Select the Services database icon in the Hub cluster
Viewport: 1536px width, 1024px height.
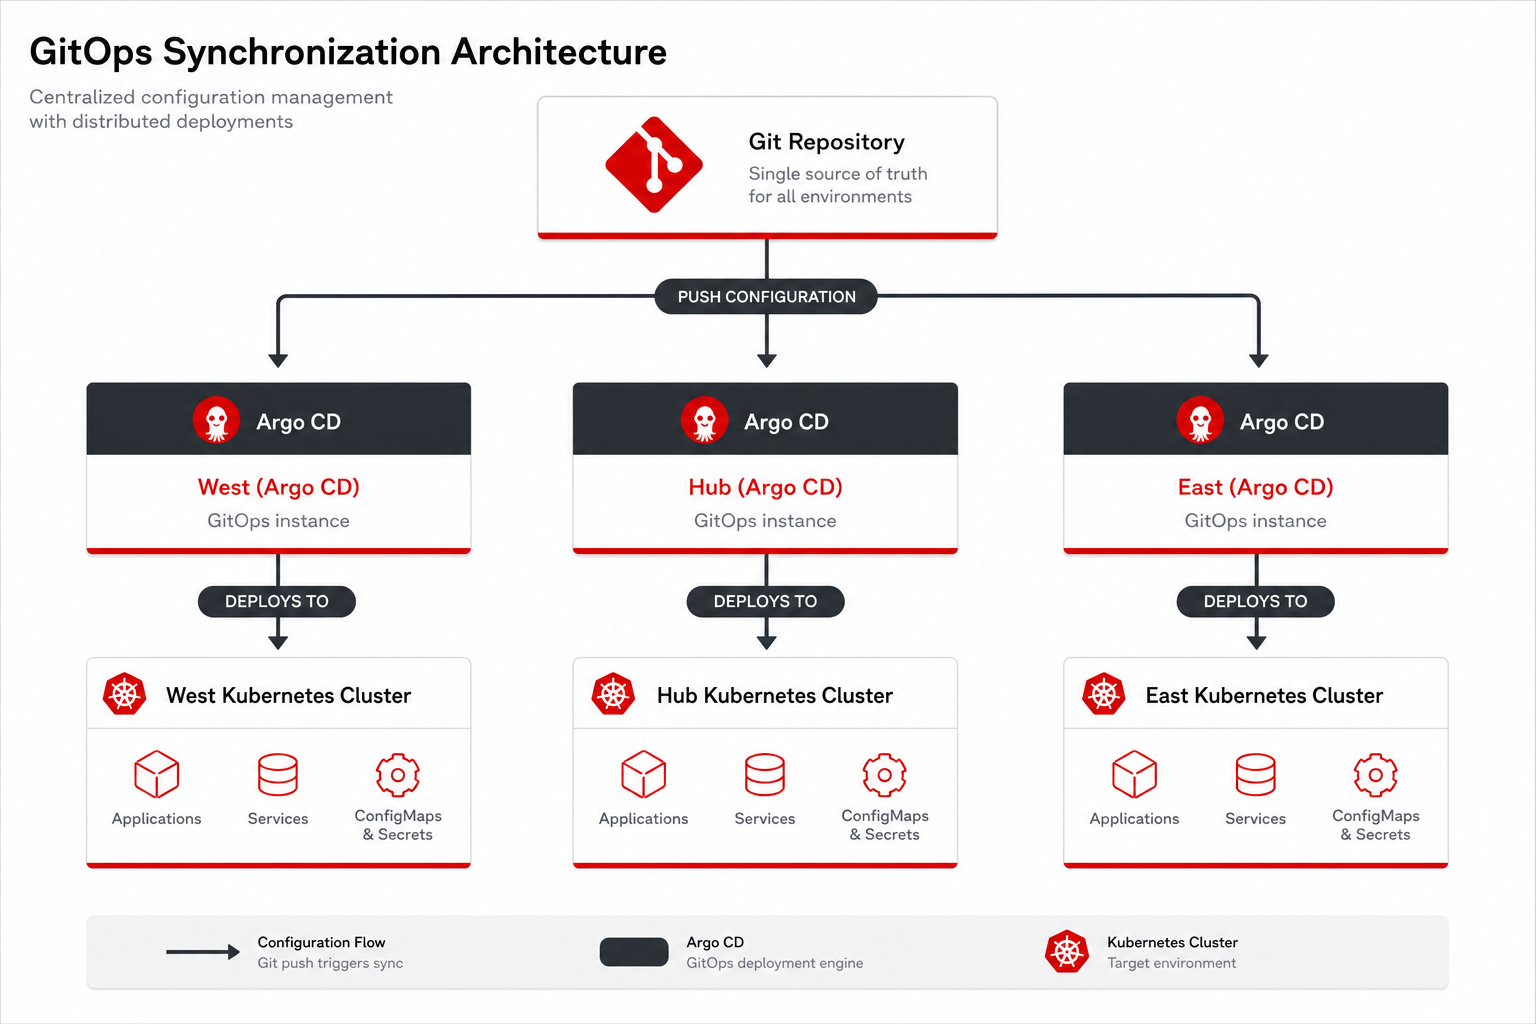[x=765, y=774]
